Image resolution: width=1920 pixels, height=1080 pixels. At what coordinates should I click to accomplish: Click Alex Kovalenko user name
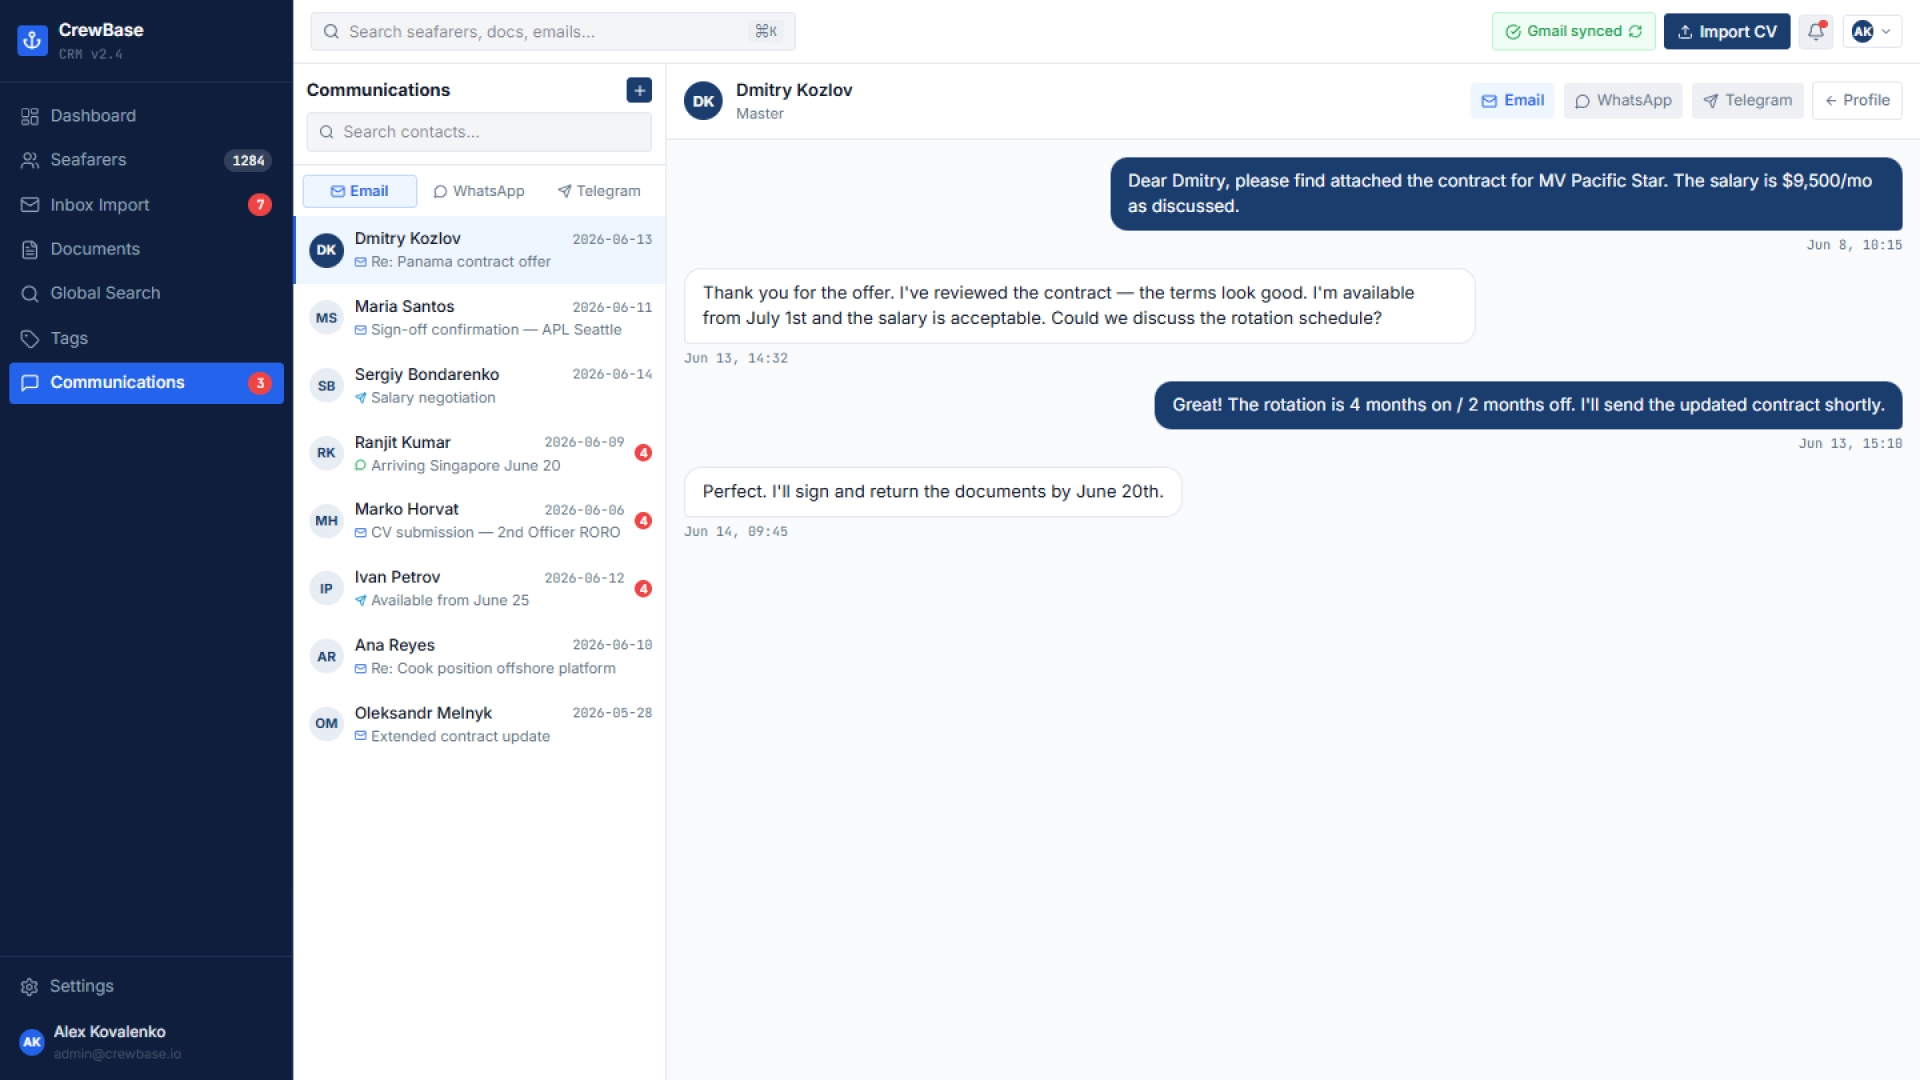tap(109, 1032)
